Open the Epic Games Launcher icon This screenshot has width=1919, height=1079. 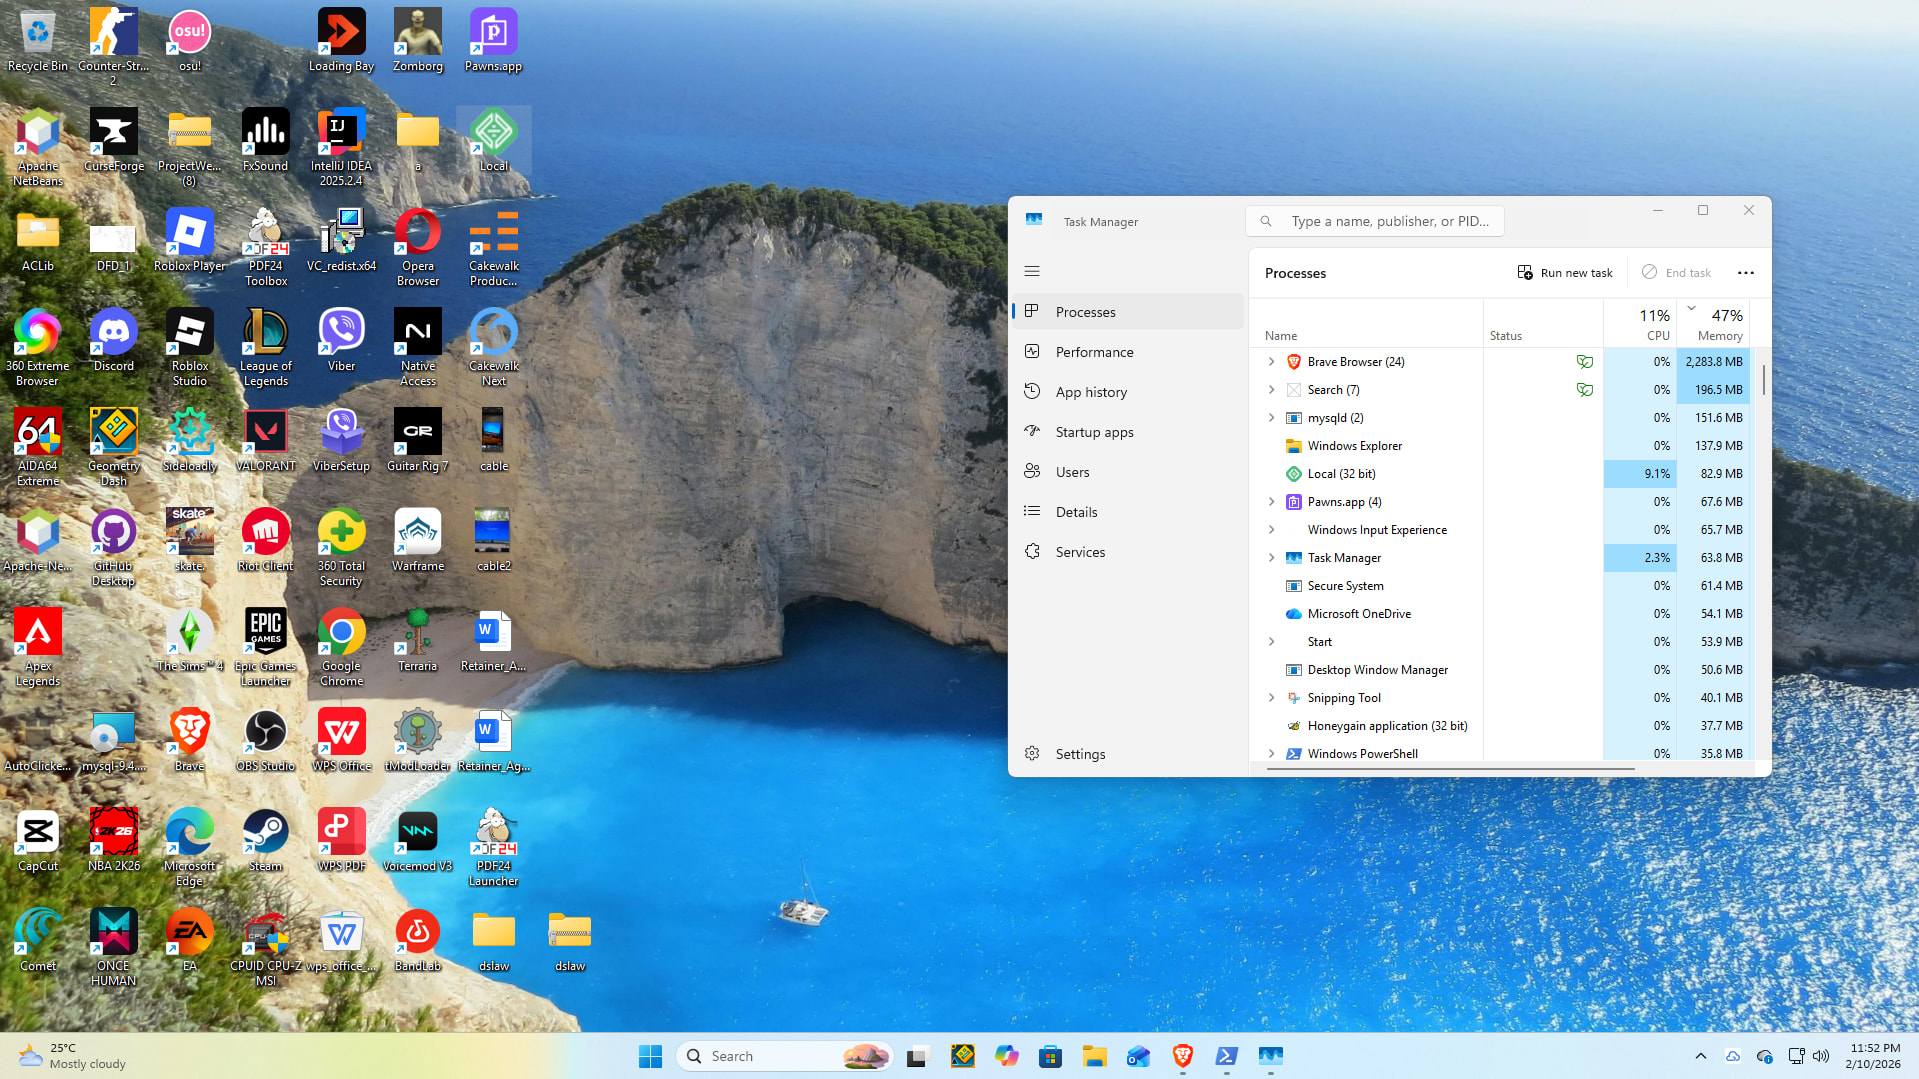coord(265,647)
